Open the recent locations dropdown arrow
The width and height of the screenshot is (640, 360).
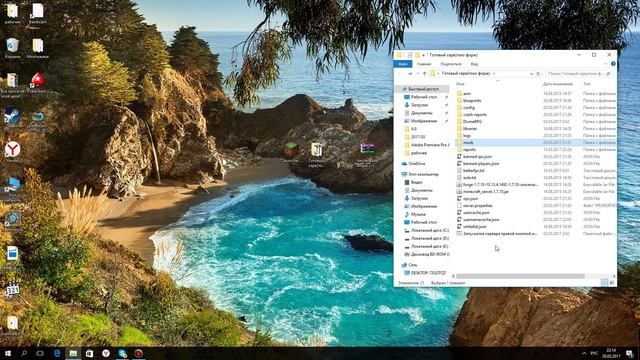coord(418,73)
